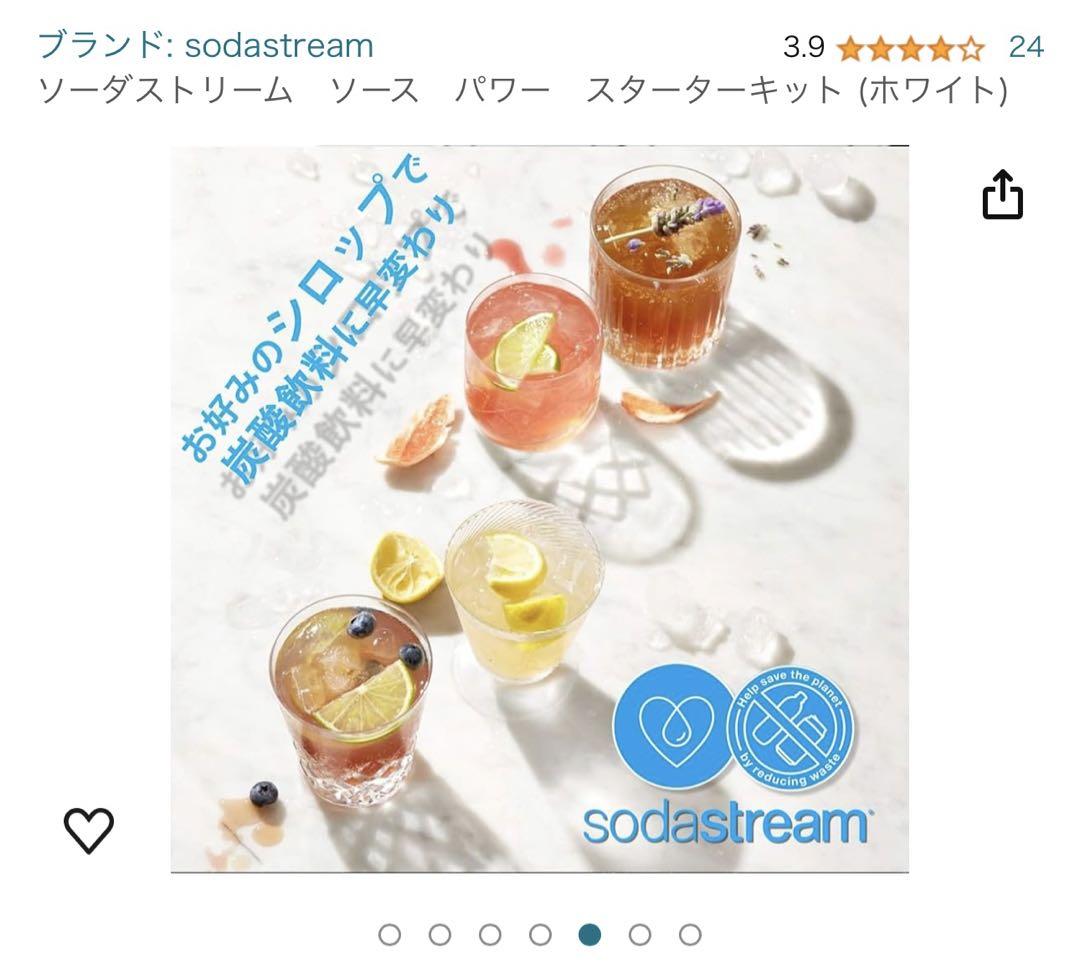The image size is (1080, 964).
Task: Tap the product image with drinks
Action: 540,509
